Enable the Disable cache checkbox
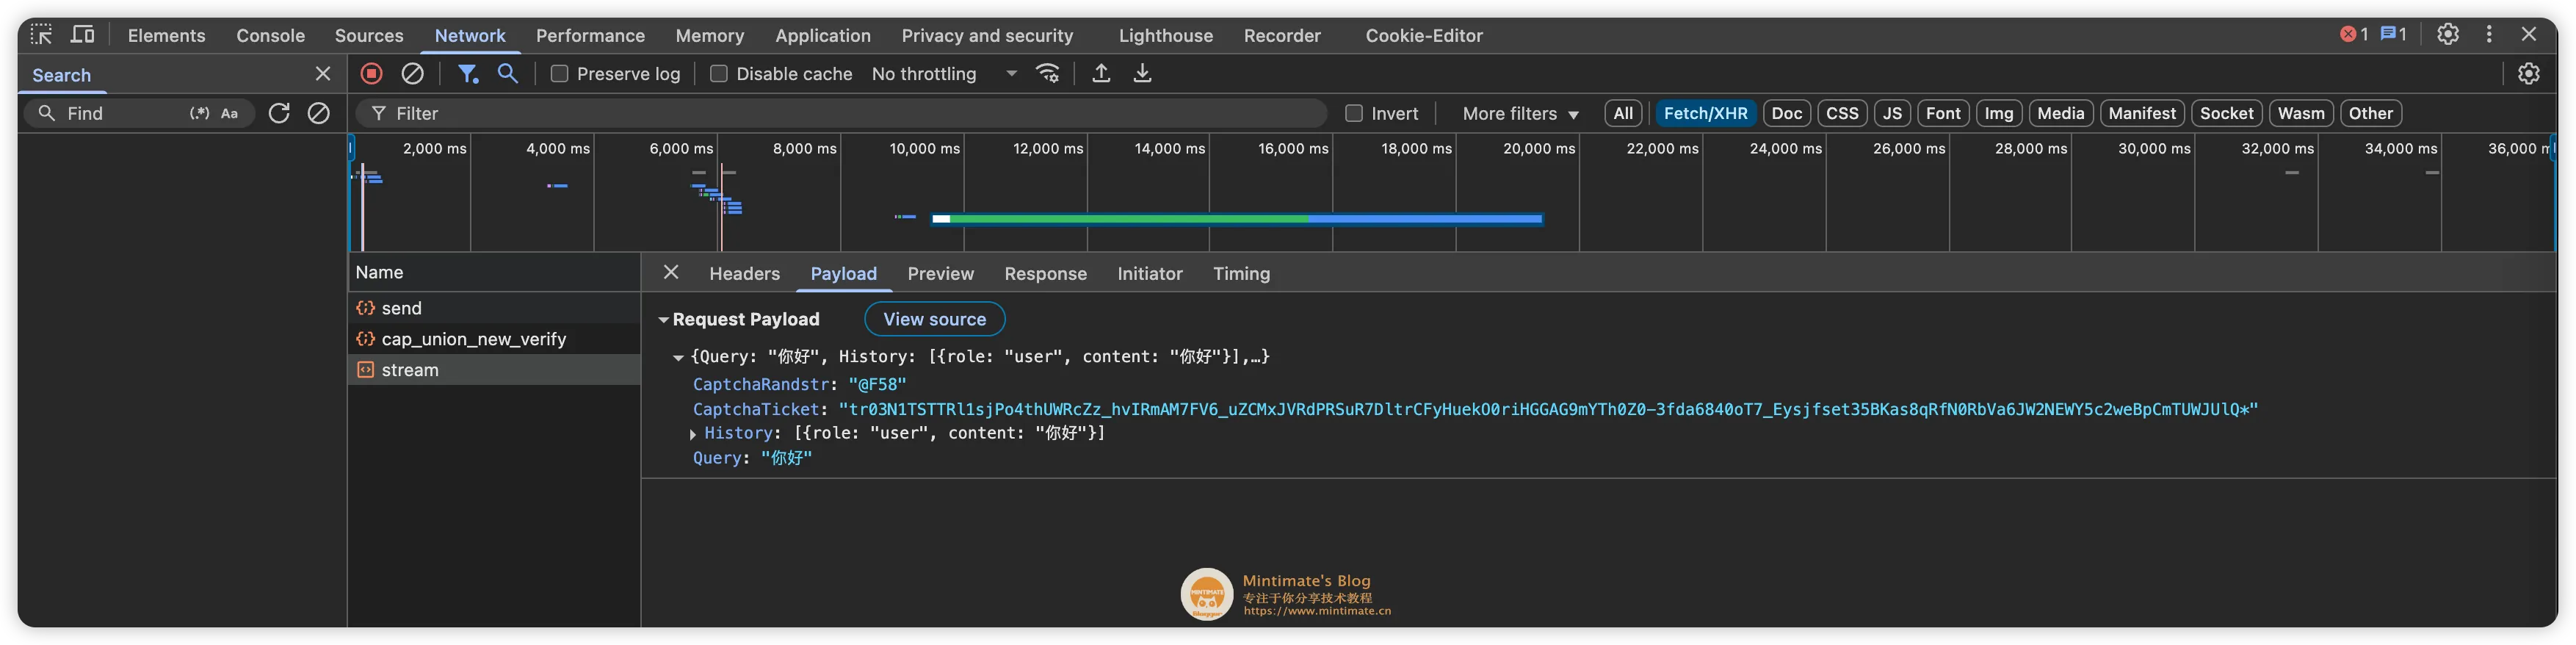The image size is (2576, 645). tap(718, 74)
